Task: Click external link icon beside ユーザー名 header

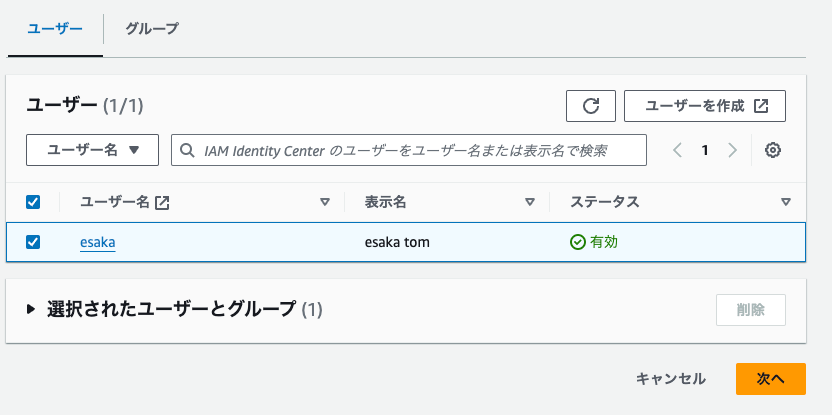Action: coord(163,202)
